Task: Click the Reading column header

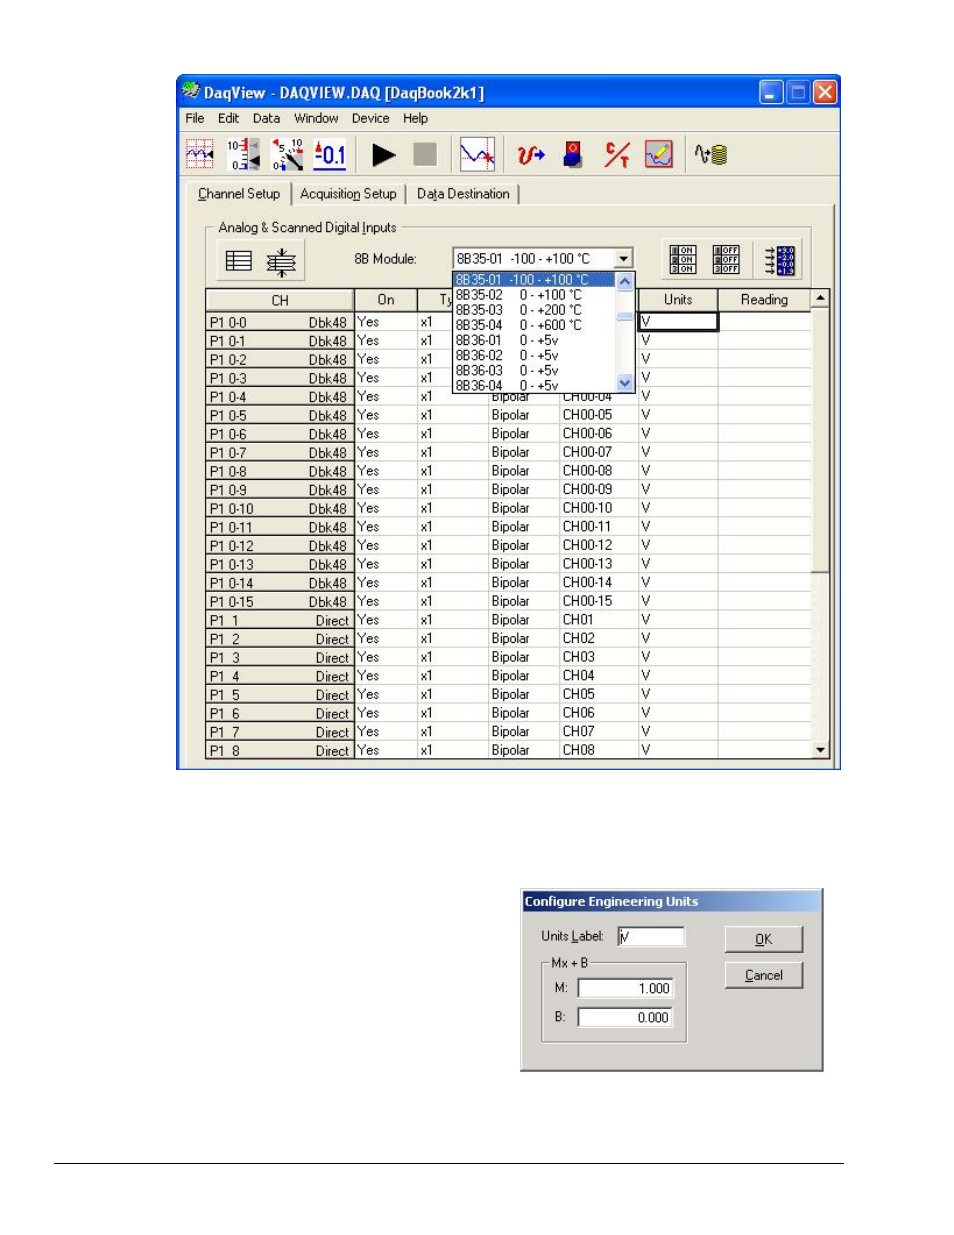Action: (764, 300)
